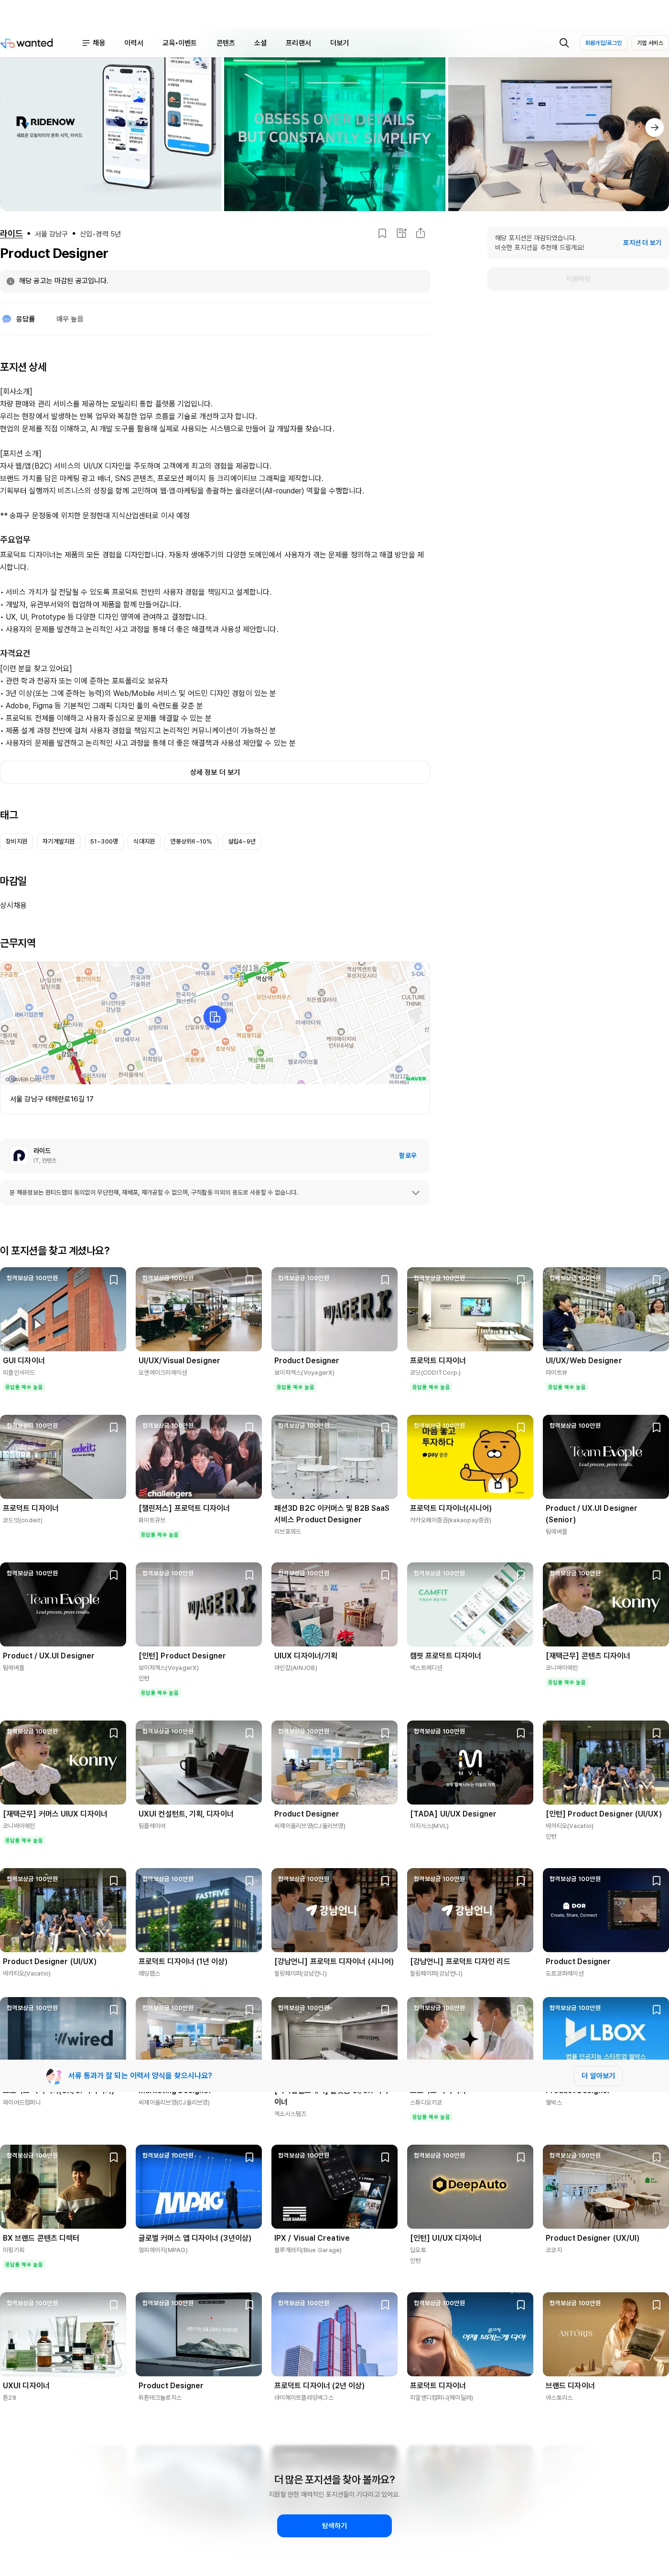The width and height of the screenshot is (669, 2576).
Task: Open the RIDENOW carousel image
Action: pos(111,134)
